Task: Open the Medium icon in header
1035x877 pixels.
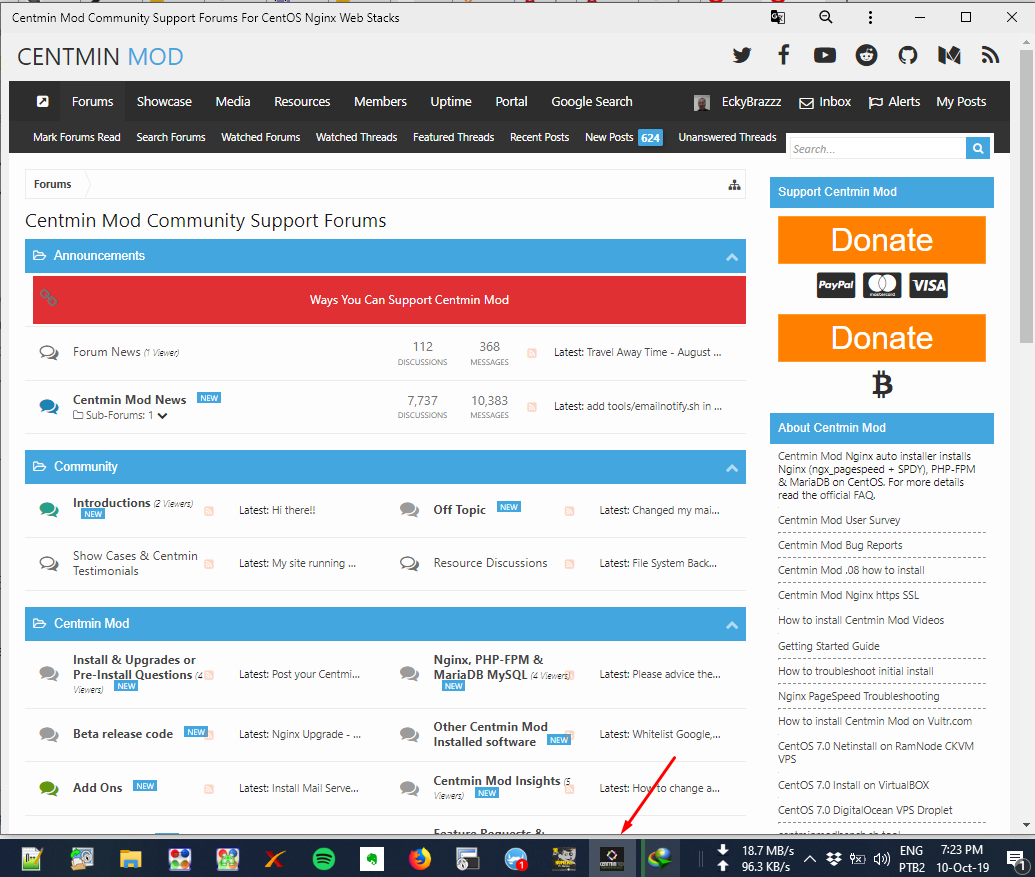Action: tap(949, 55)
